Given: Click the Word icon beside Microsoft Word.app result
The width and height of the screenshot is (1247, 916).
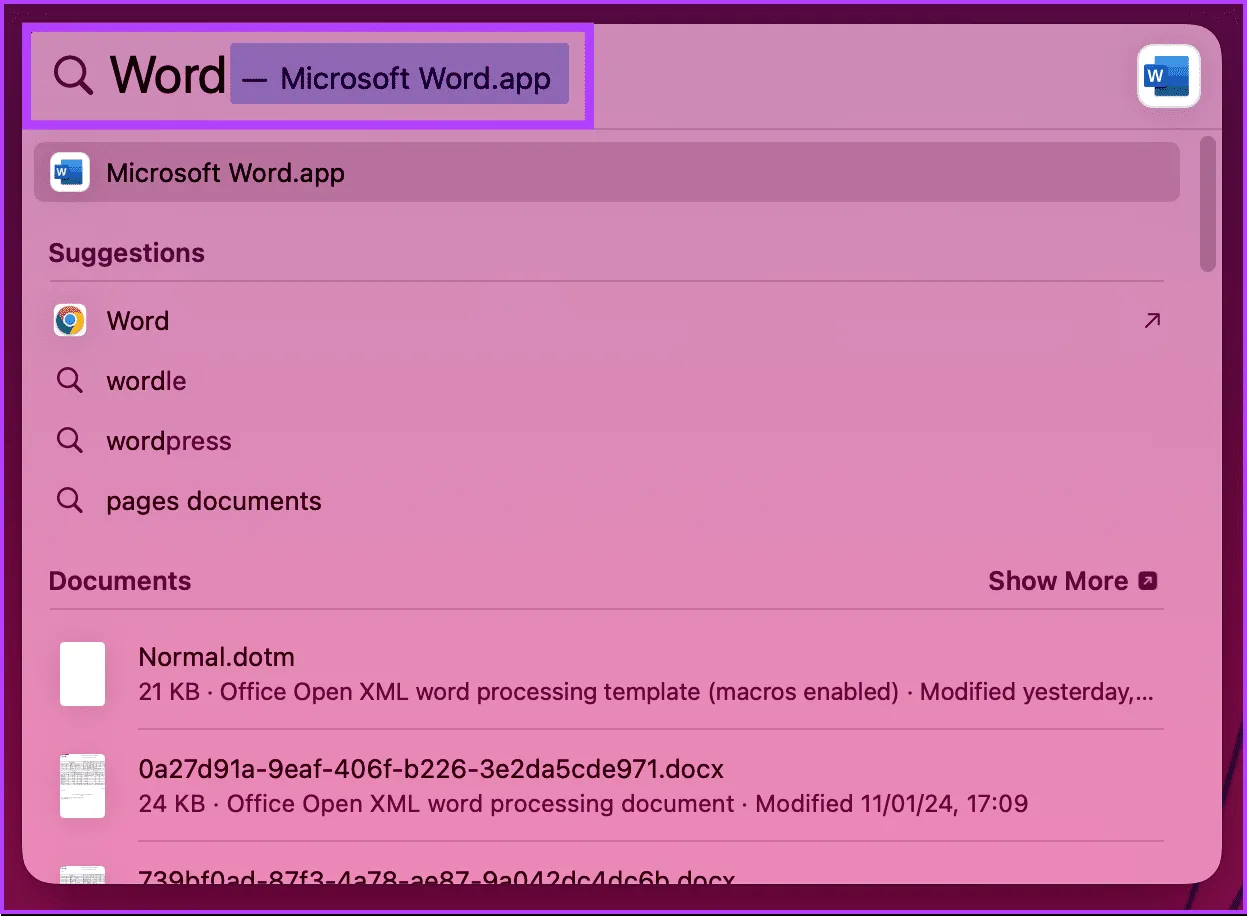Looking at the screenshot, I should click(x=70, y=173).
